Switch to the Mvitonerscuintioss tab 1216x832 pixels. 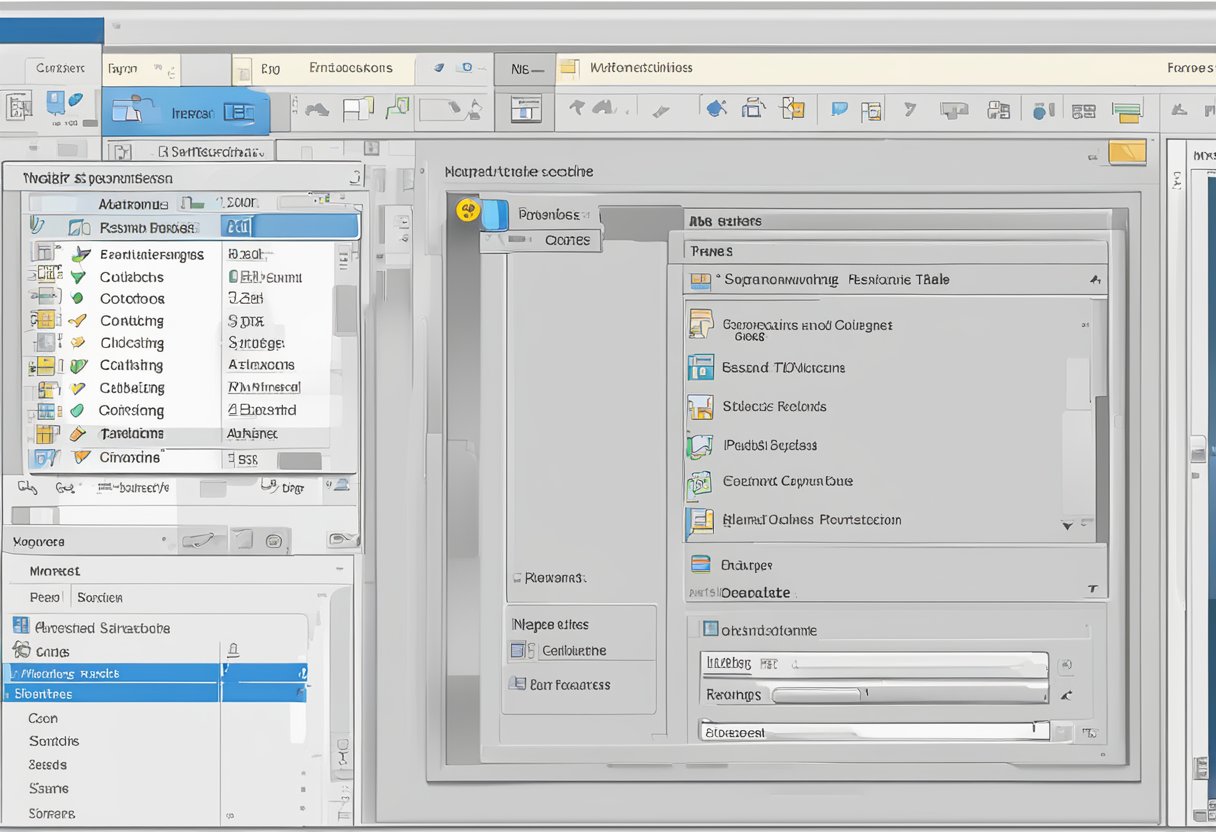tap(640, 69)
